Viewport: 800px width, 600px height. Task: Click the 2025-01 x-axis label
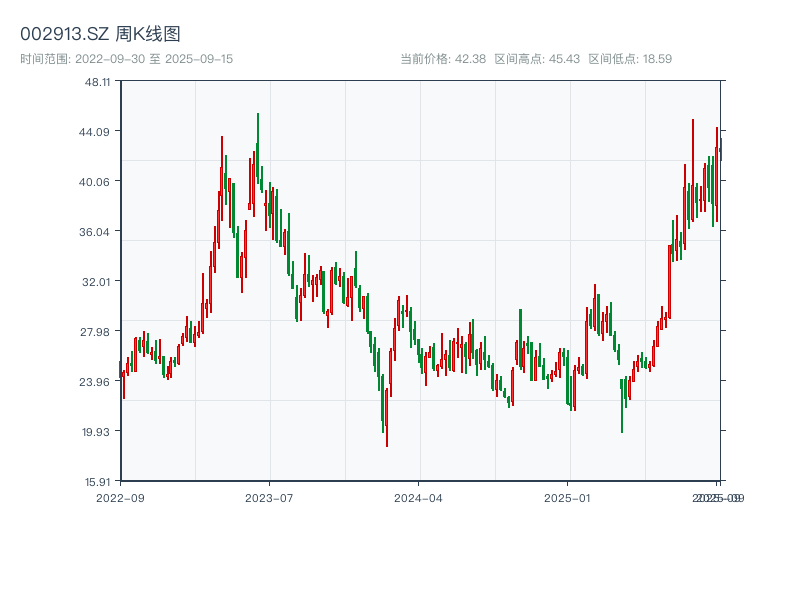point(567,498)
